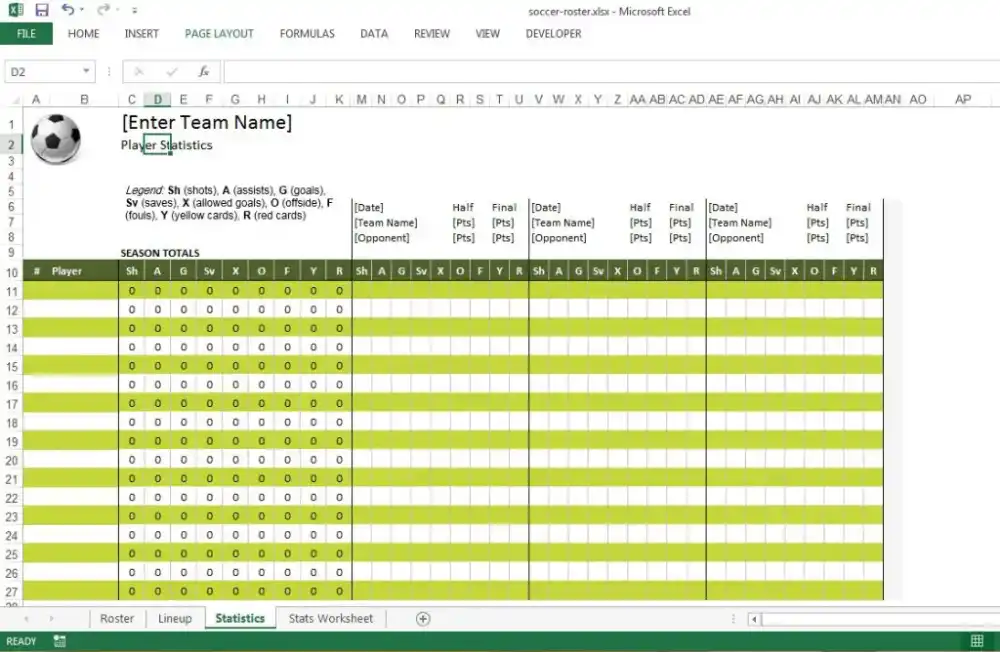
Task: Click previous sheet navigation arrow
Action: [x=26, y=618]
